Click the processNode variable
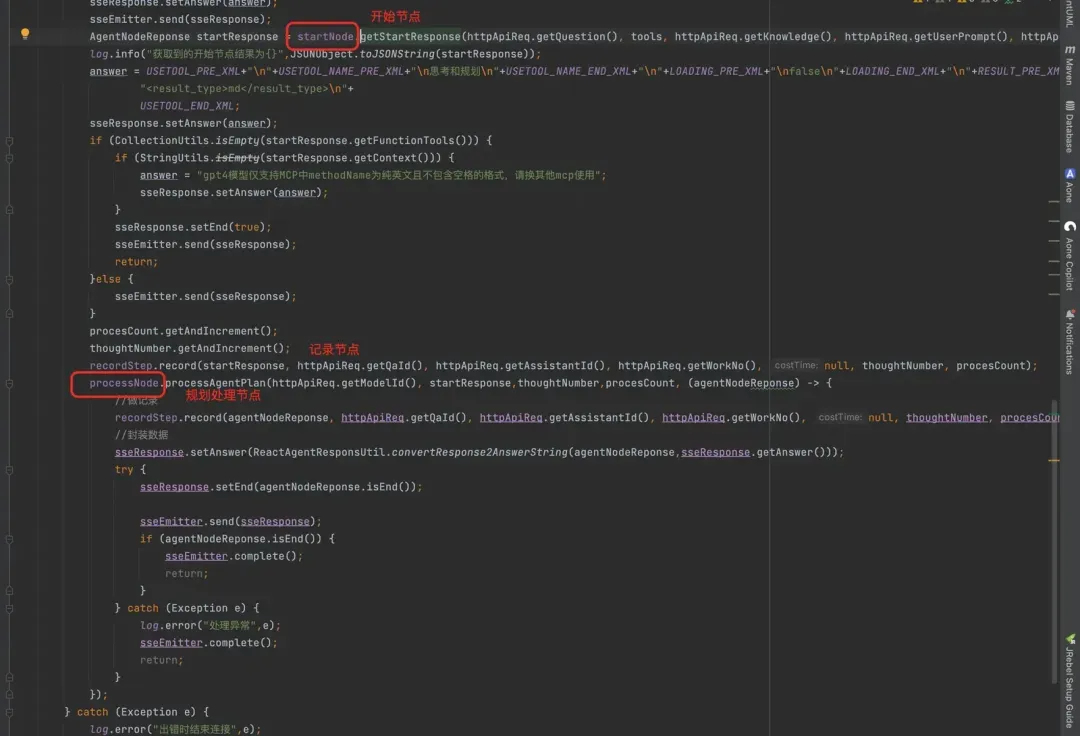1080x736 pixels. point(124,383)
